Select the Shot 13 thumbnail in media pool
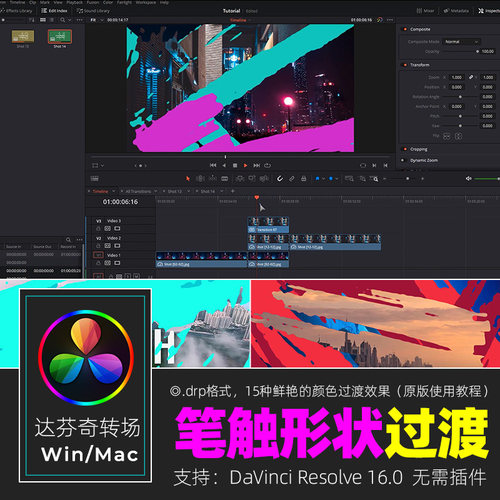500x500 pixels. pyautogui.click(x=23, y=37)
